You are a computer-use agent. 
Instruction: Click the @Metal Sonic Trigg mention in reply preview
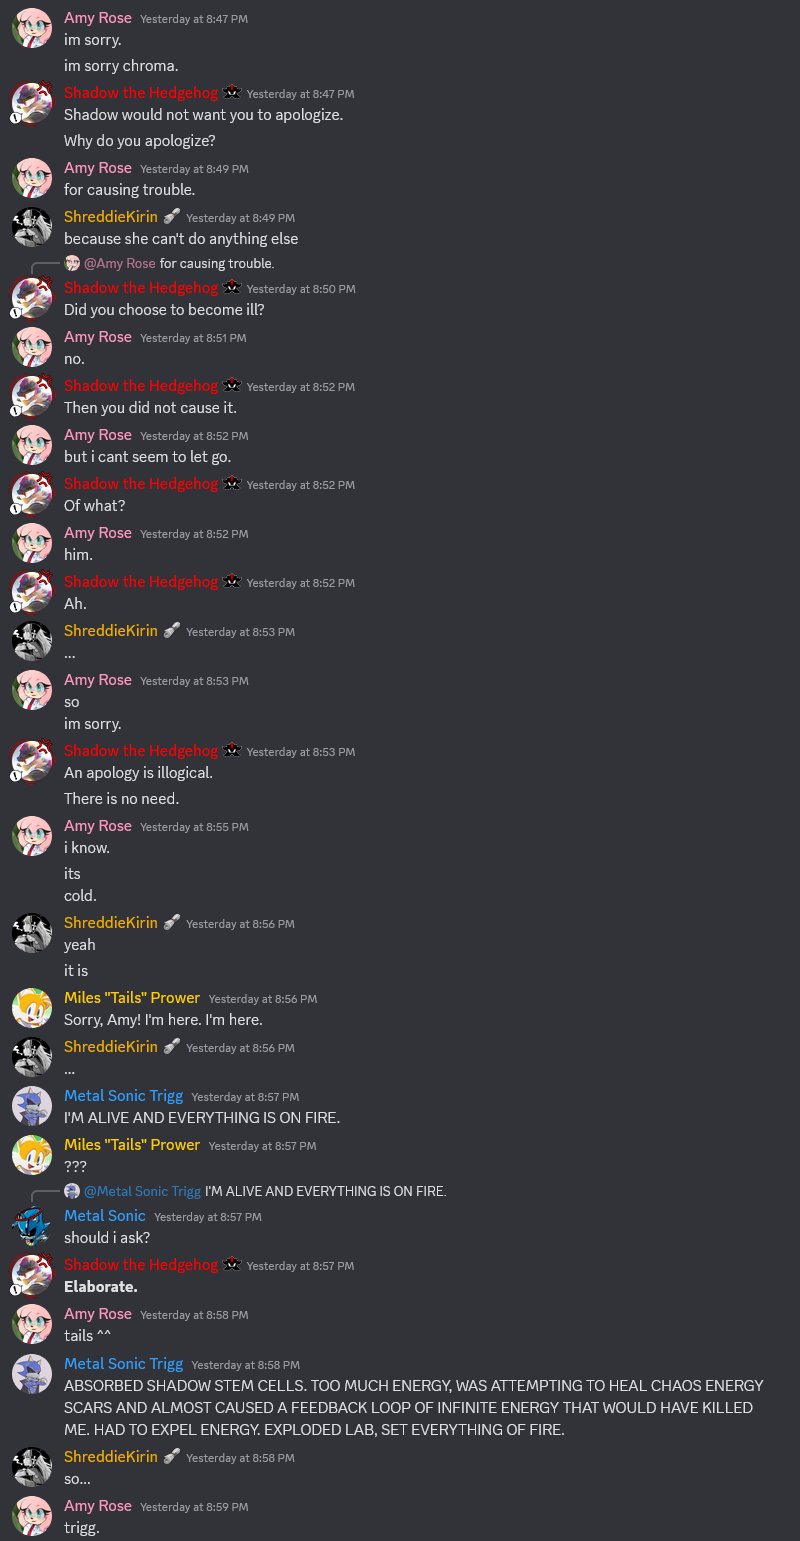click(x=142, y=1191)
